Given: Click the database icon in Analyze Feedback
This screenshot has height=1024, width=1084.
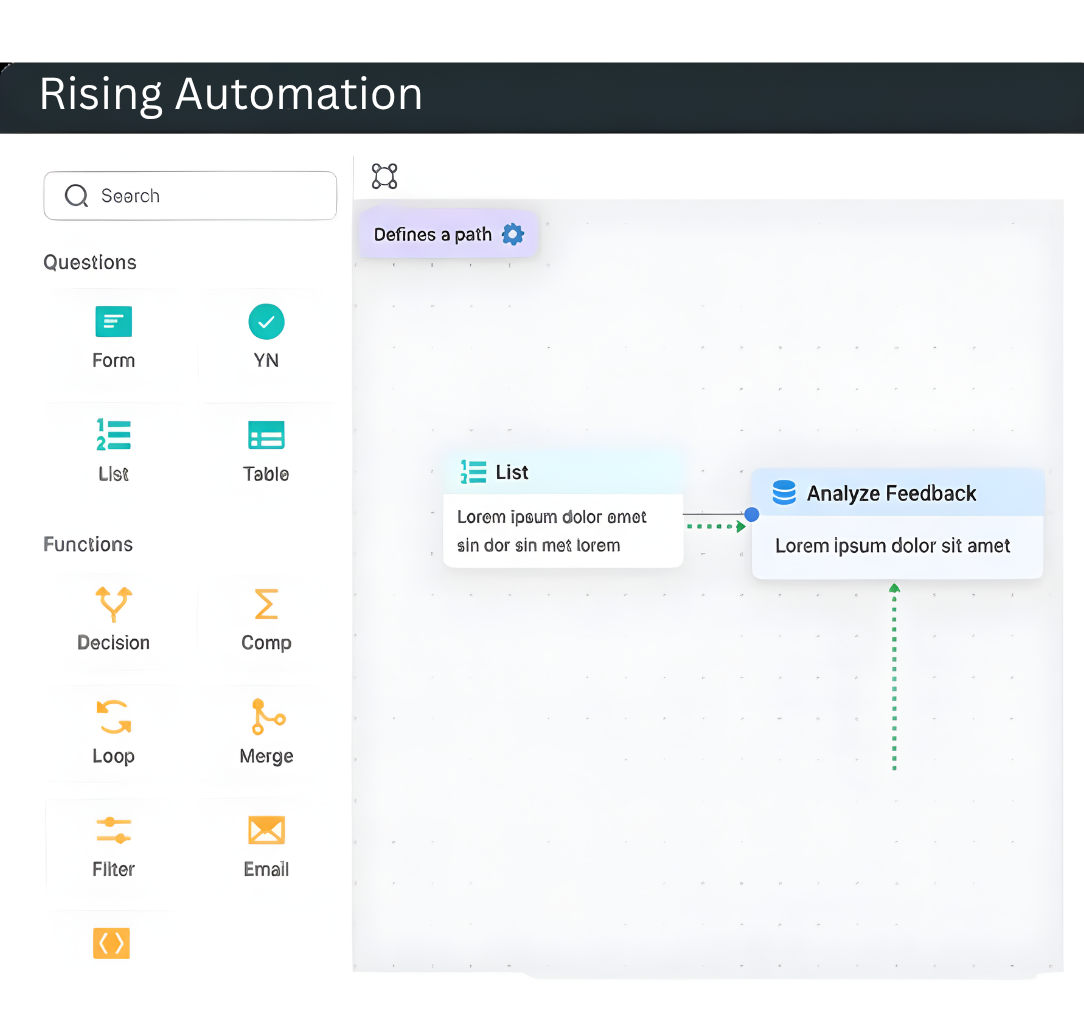Looking at the screenshot, I should click(x=784, y=493).
